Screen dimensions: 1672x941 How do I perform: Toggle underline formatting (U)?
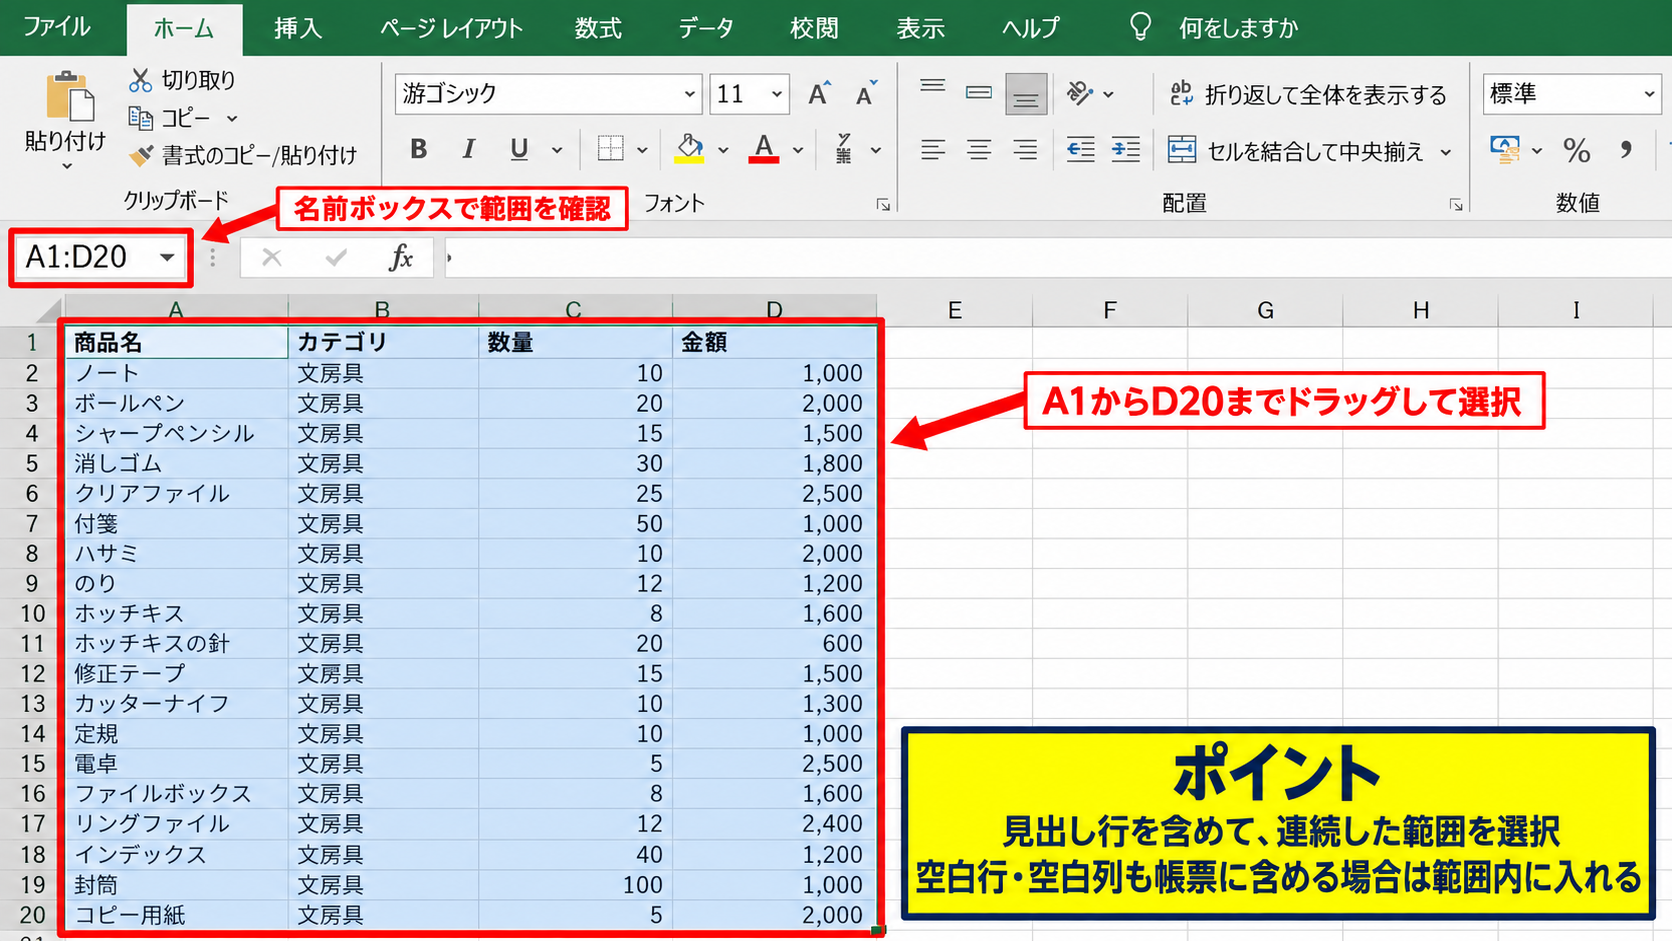pos(519,150)
